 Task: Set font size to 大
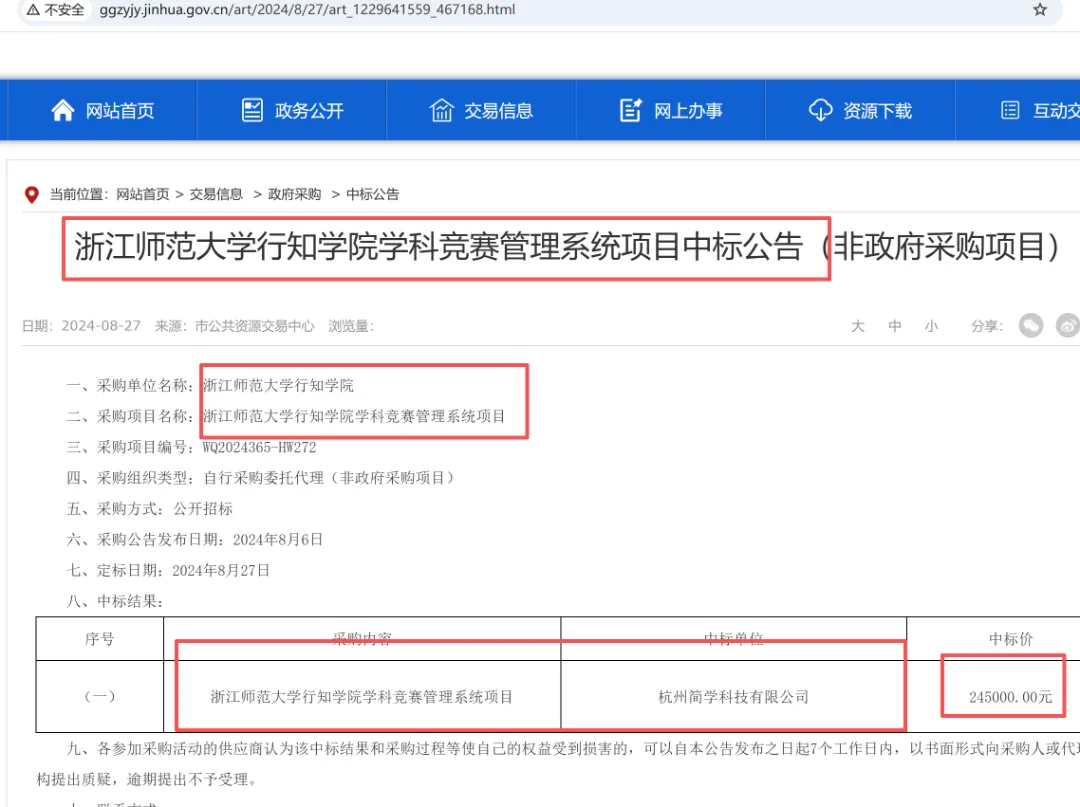tap(858, 326)
